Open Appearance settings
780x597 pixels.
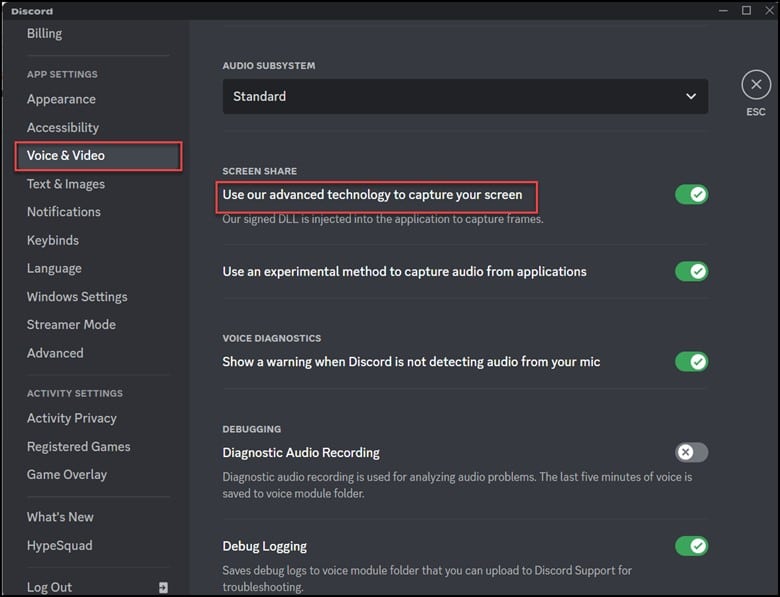(61, 99)
